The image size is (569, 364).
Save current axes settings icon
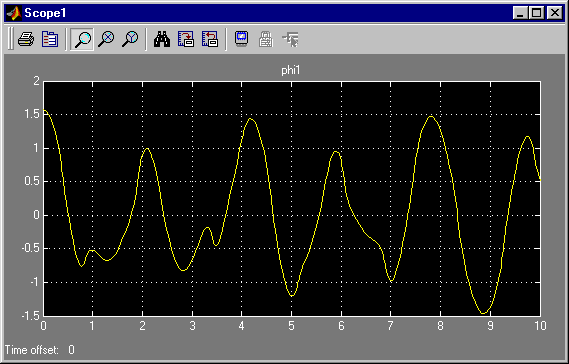click(x=186, y=39)
